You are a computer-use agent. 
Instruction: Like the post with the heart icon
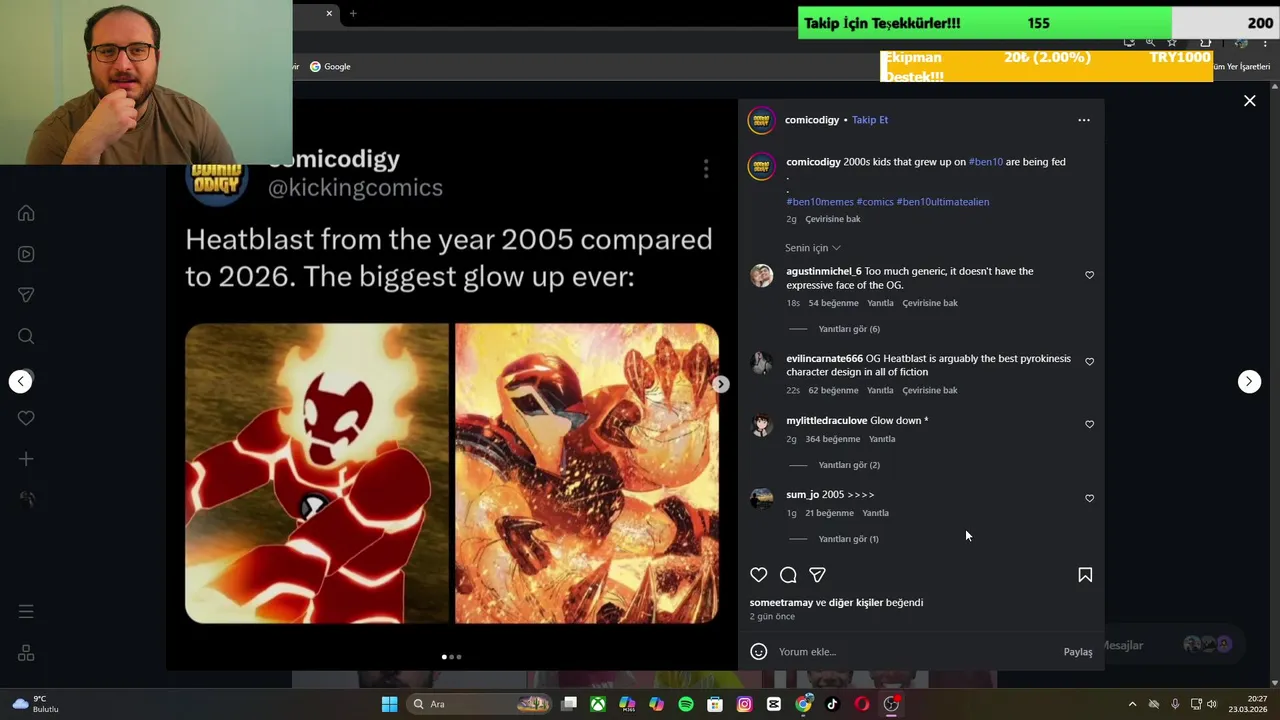click(x=759, y=575)
